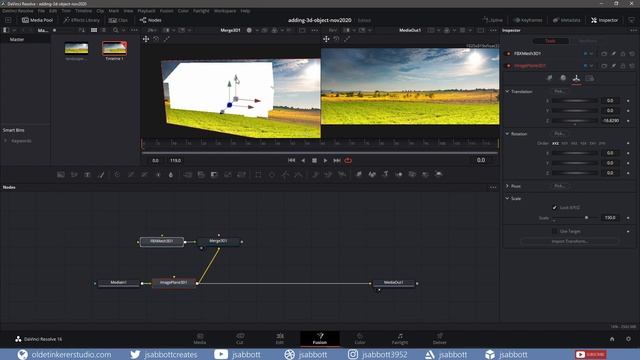This screenshot has height=360, width=640.
Task: Click the Translation Z slider
Action: (575, 121)
